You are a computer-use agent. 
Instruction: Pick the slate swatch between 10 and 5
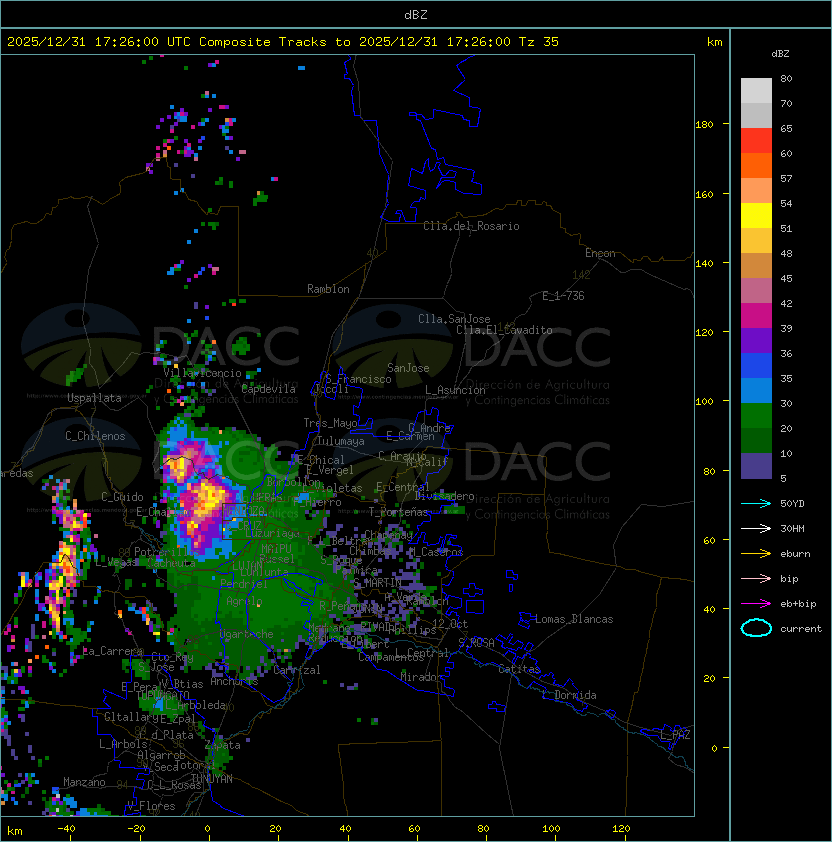pyautogui.click(x=756, y=466)
